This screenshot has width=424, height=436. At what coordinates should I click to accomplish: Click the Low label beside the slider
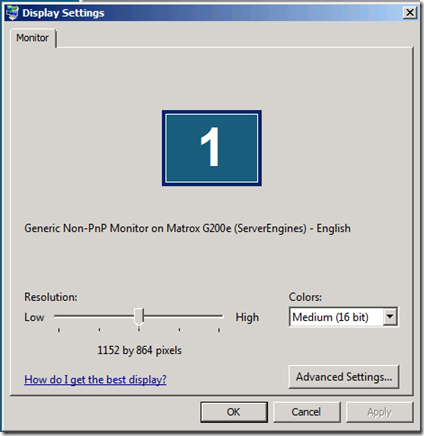point(34,317)
